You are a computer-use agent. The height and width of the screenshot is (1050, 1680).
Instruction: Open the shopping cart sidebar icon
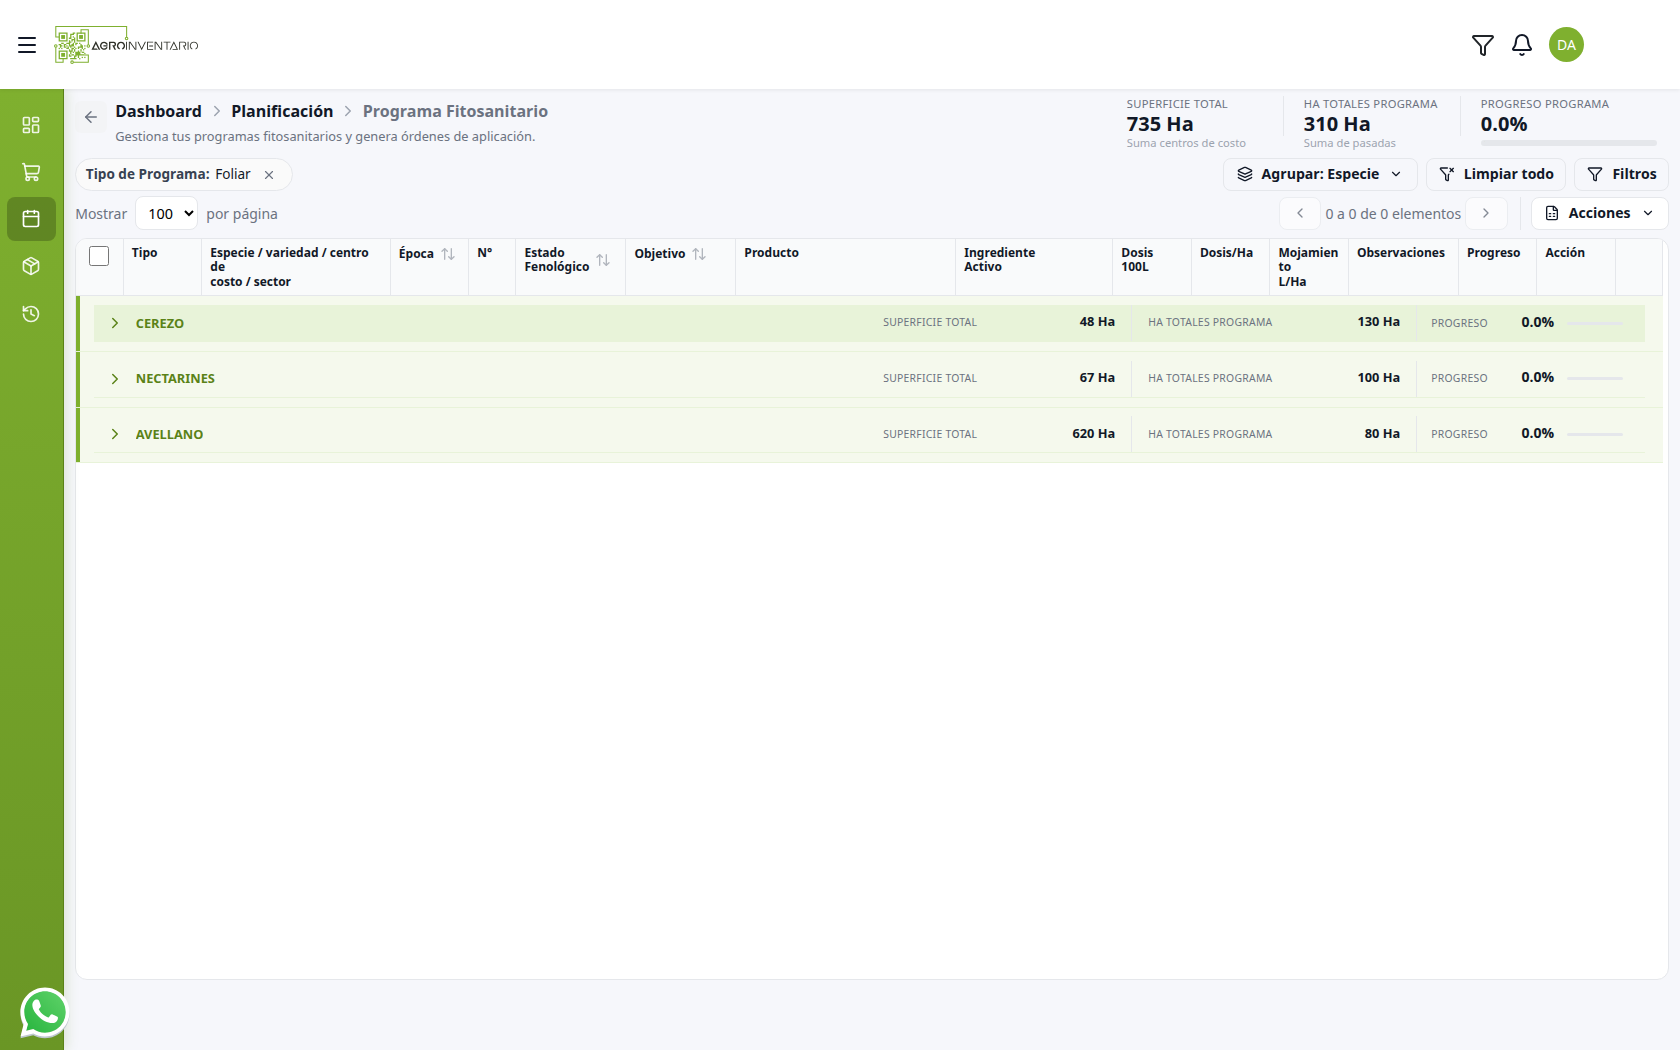click(31, 172)
